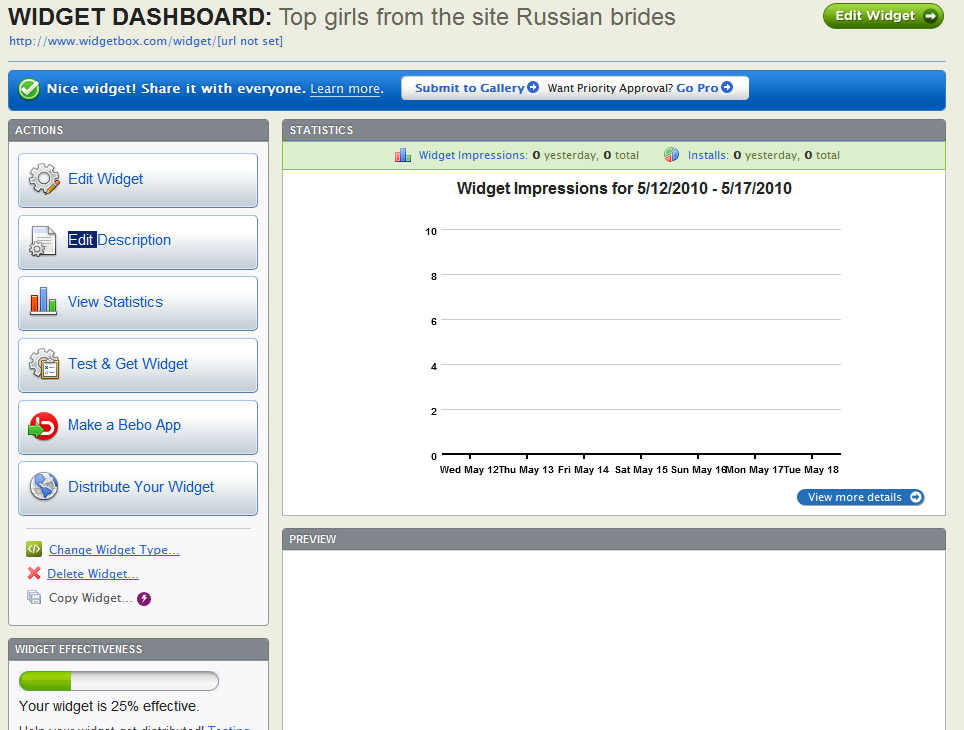Click the Statistics panel header
This screenshot has width=964, height=730.
(614, 130)
